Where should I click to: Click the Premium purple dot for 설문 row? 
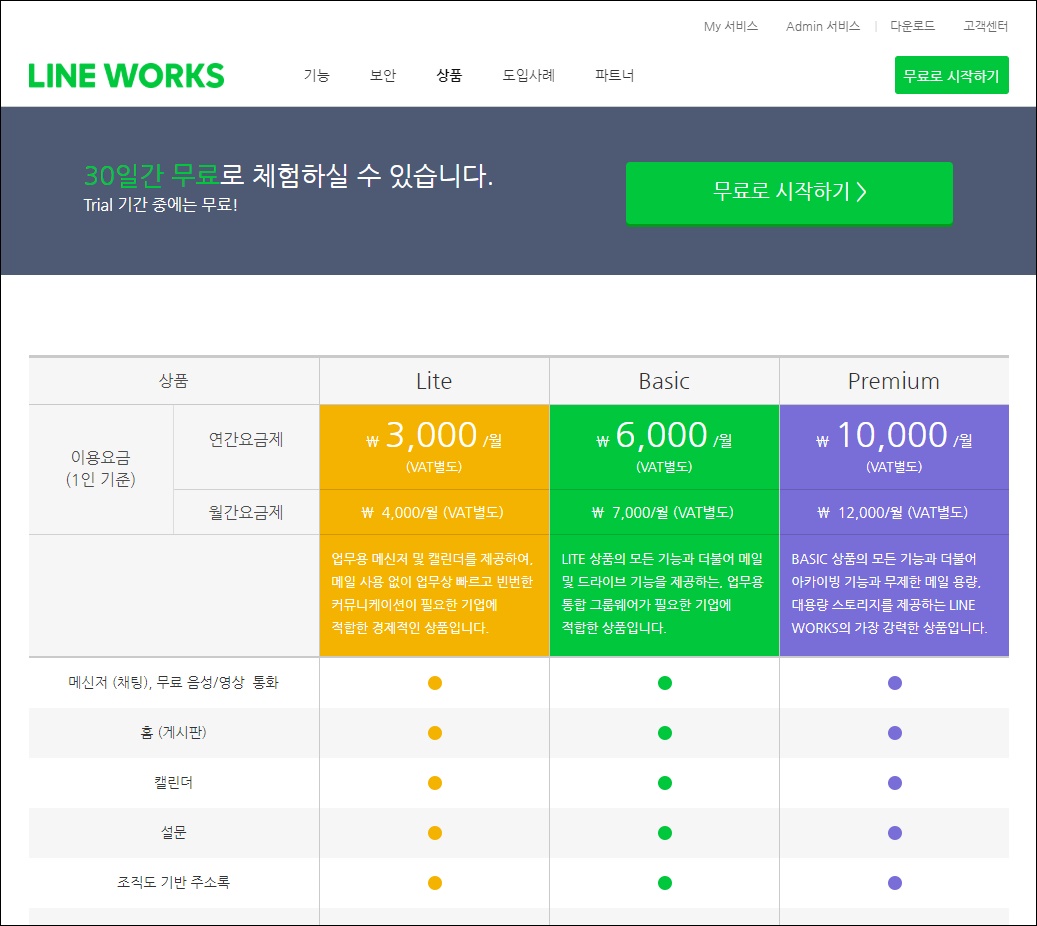(895, 833)
